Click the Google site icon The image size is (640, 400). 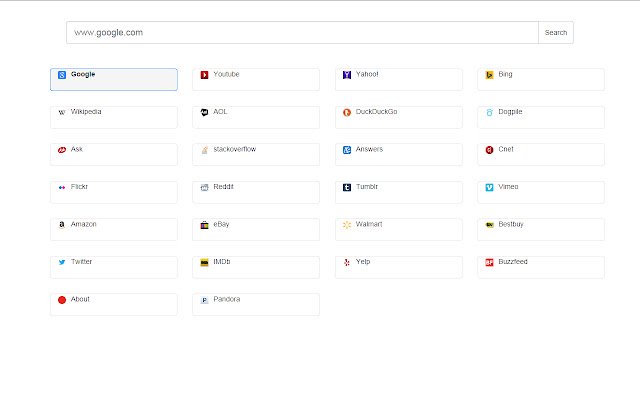pos(62,75)
